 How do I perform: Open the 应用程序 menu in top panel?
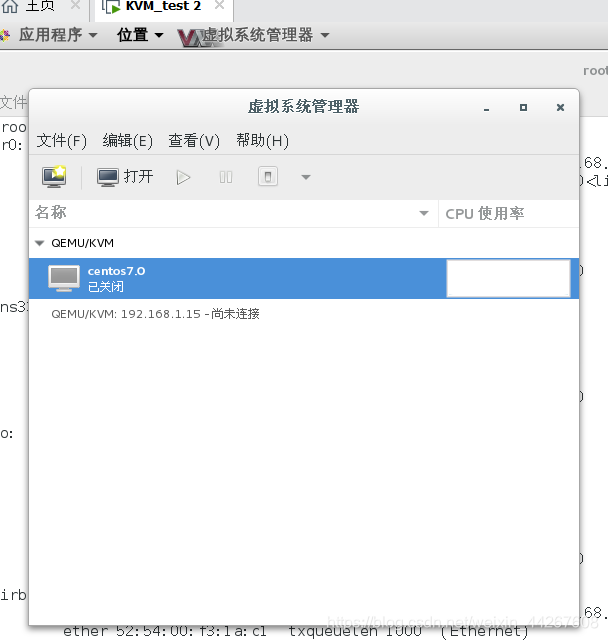click(x=58, y=35)
